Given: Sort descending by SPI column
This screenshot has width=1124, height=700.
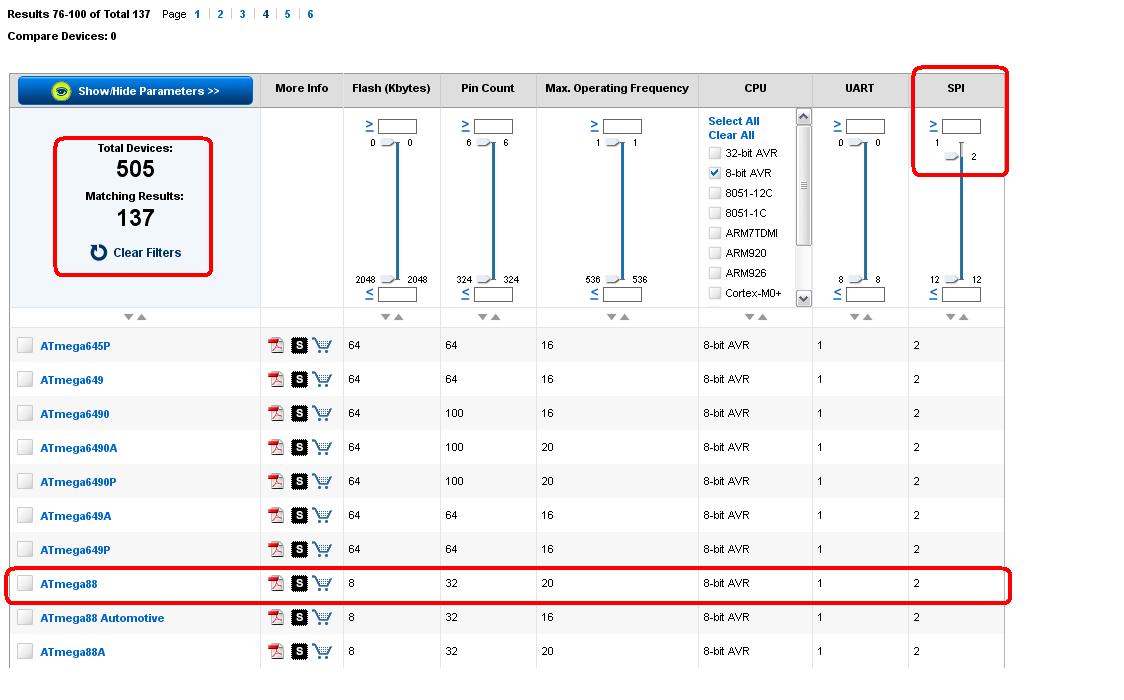Looking at the screenshot, I should click(951, 317).
